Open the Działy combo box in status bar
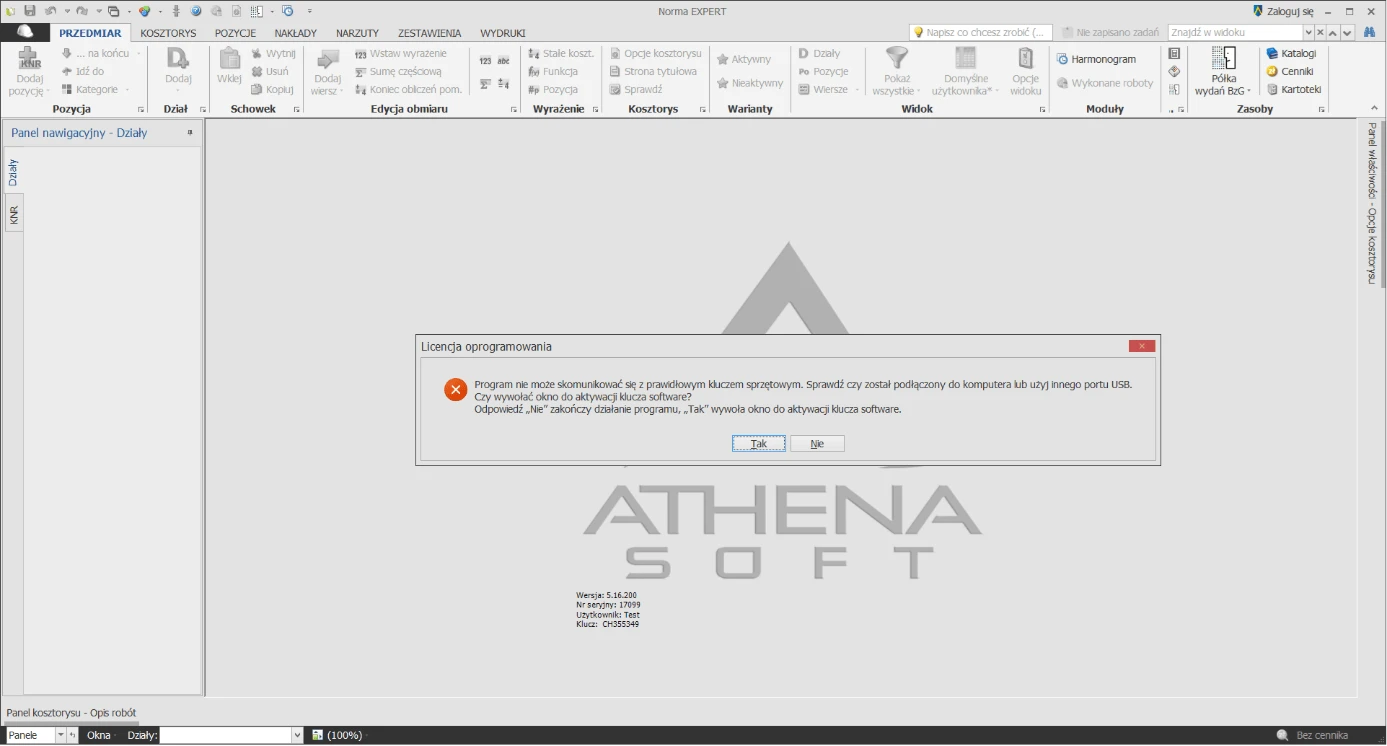Image resolution: width=1387 pixels, height=746 pixels. [x=231, y=735]
